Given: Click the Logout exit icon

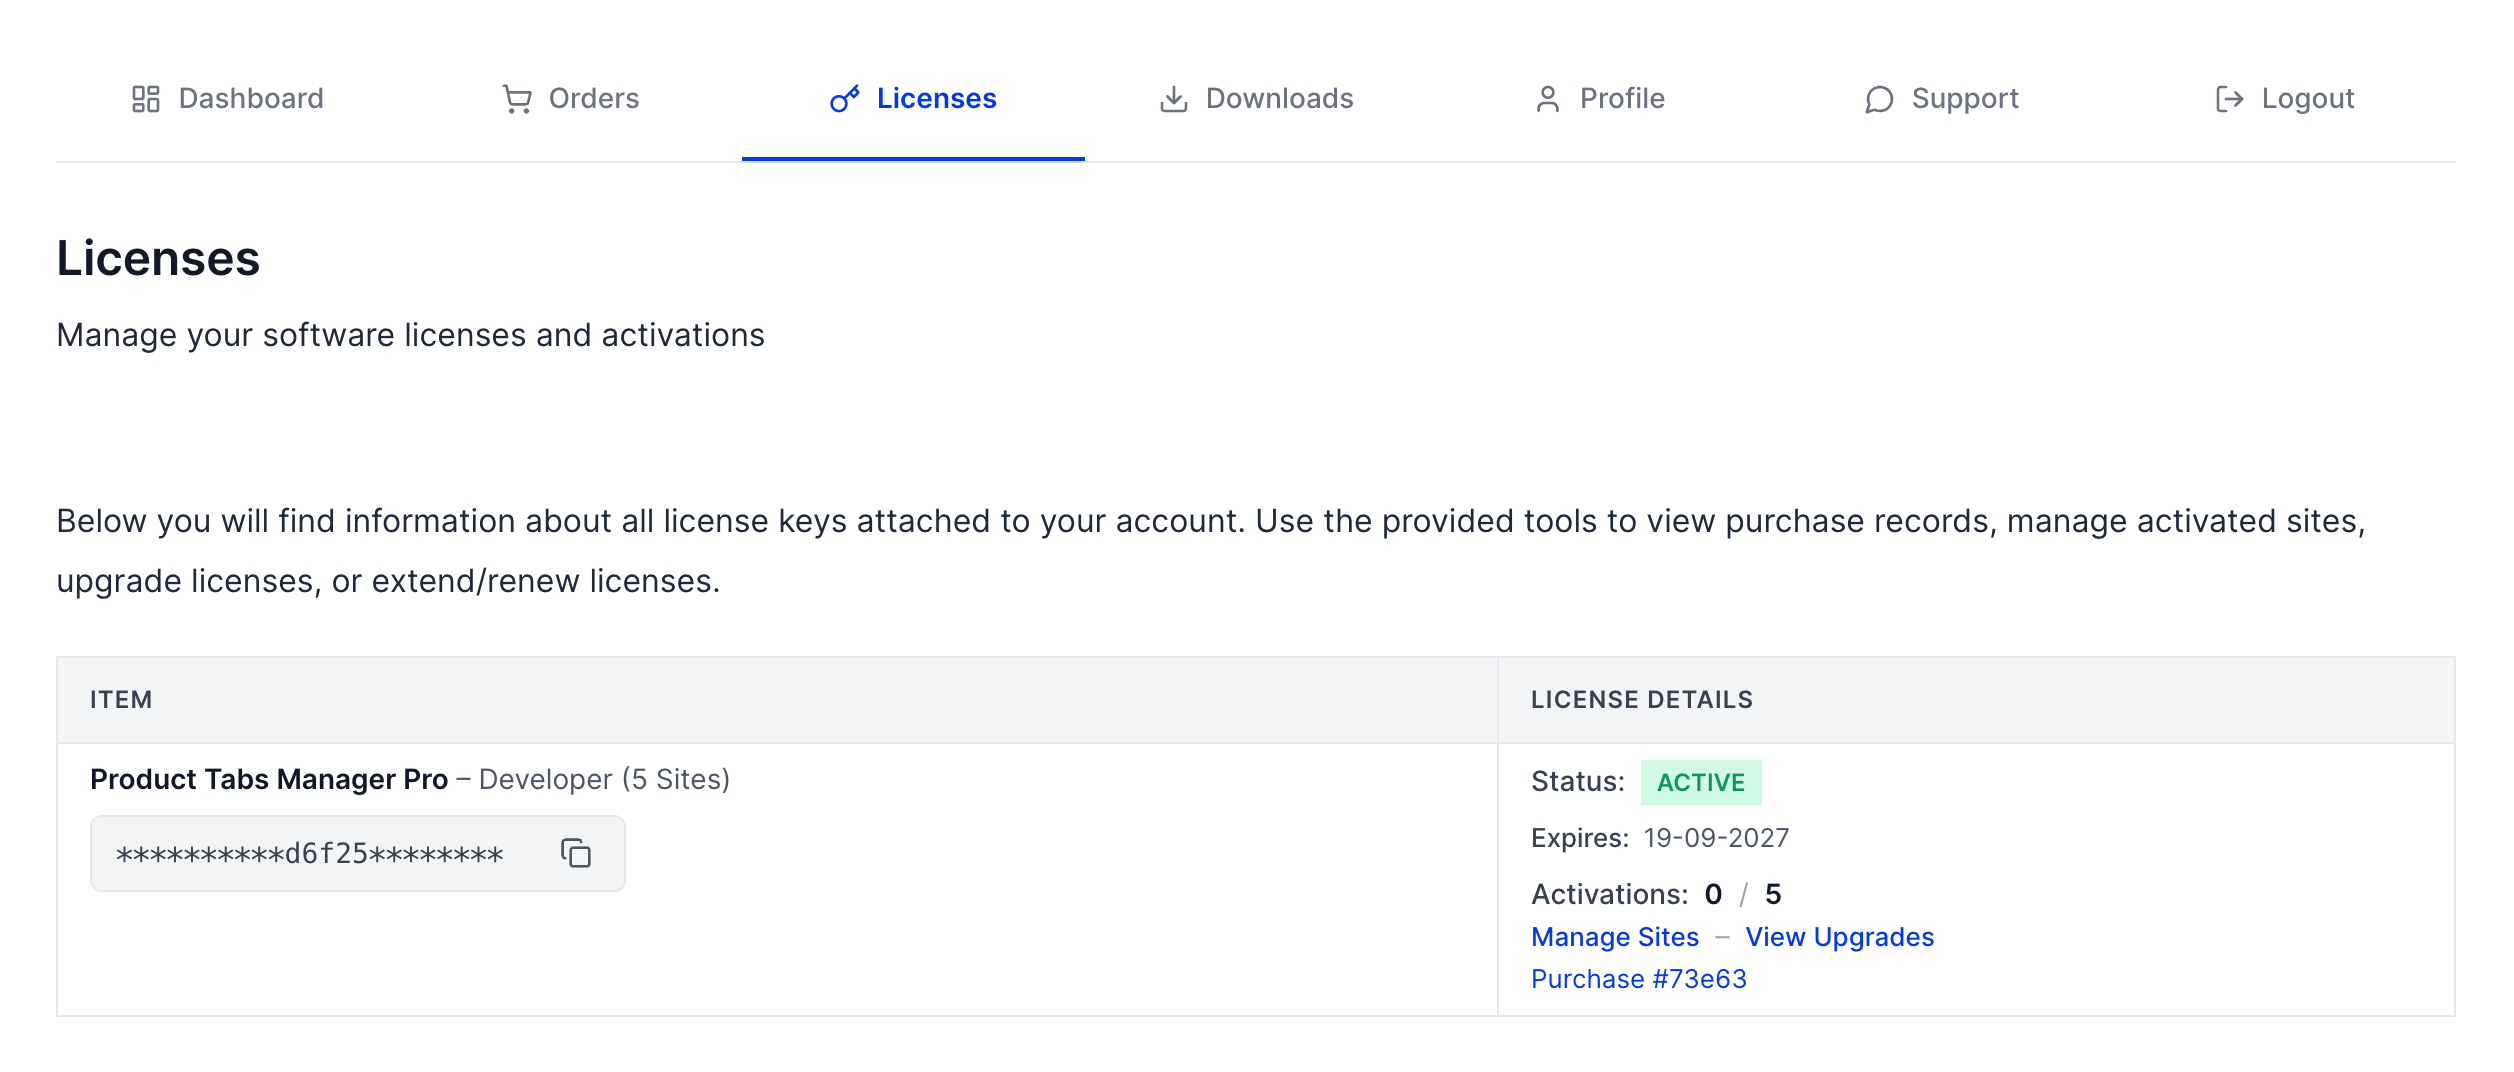Looking at the screenshot, I should tap(2230, 99).
